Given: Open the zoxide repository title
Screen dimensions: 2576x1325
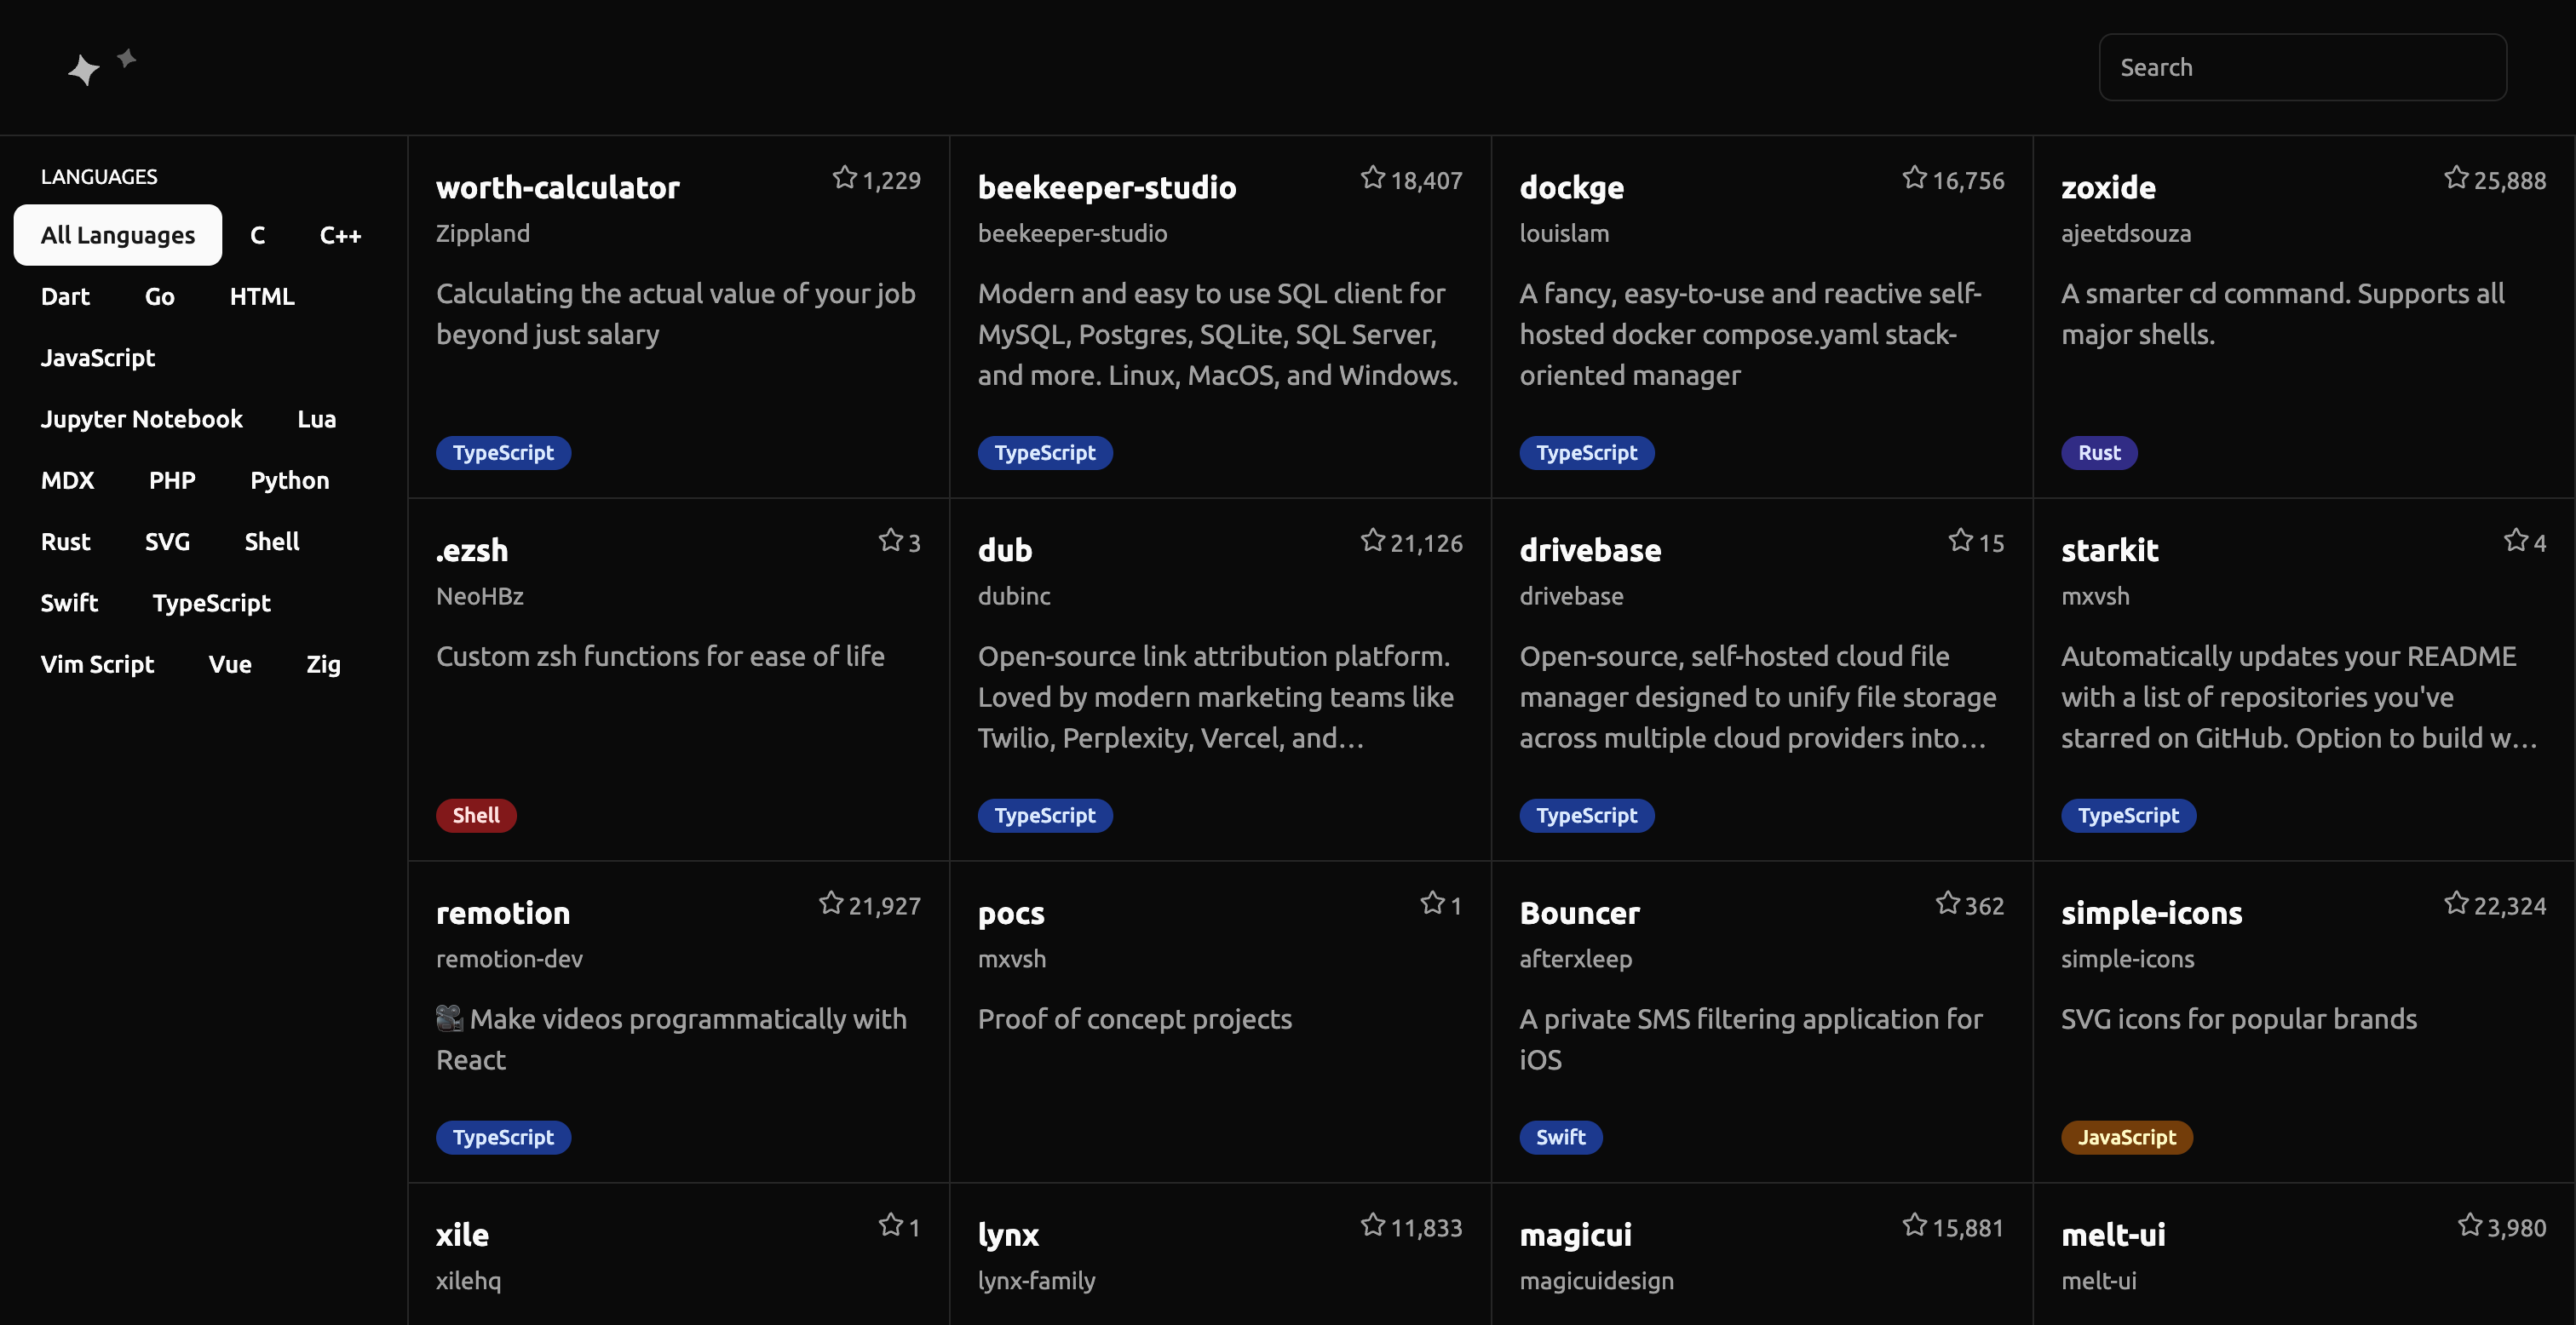Looking at the screenshot, I should (2108, 187).
